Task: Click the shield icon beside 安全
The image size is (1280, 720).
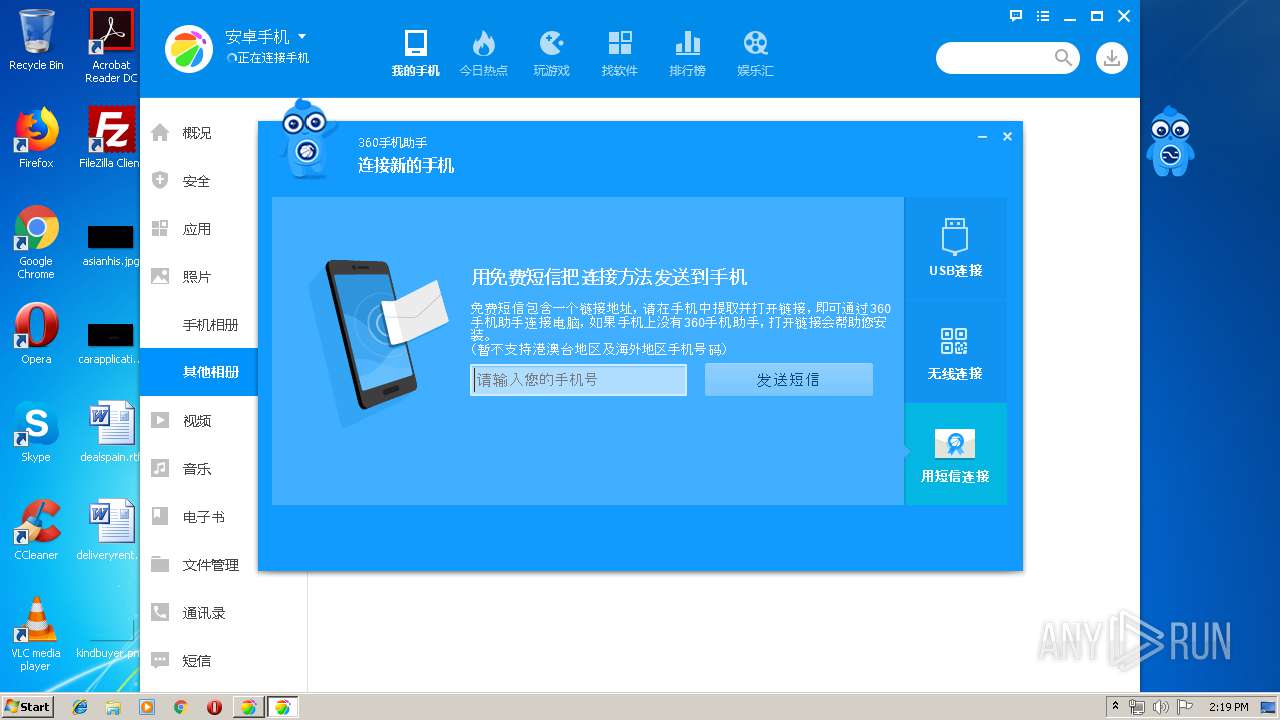Action: (x=160, y=180)
